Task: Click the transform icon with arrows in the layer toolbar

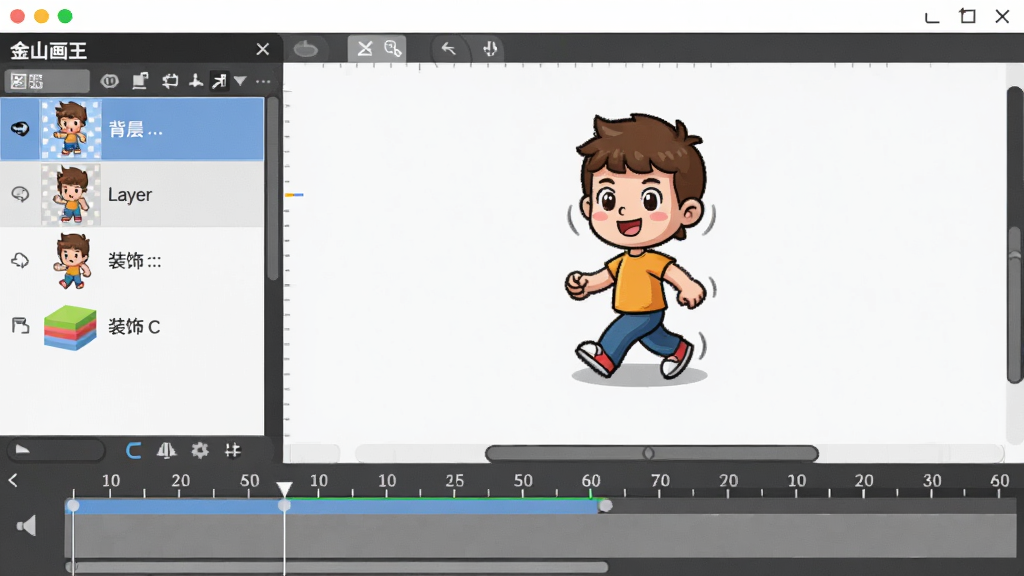Action: coord(170,81)
